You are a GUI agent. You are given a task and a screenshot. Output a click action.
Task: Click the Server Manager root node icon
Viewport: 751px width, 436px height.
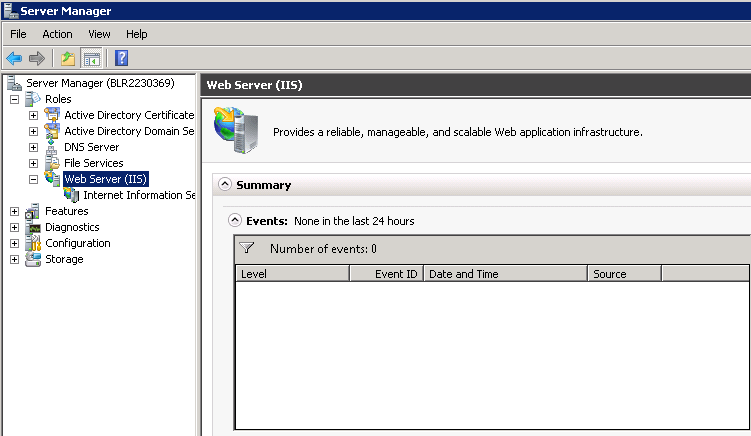tap(14, 83)
